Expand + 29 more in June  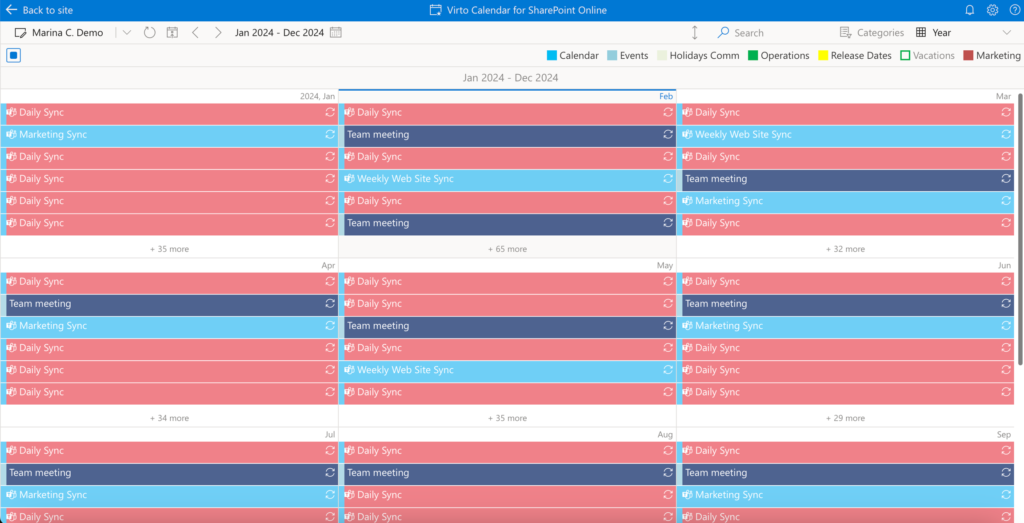coord(845,418)
